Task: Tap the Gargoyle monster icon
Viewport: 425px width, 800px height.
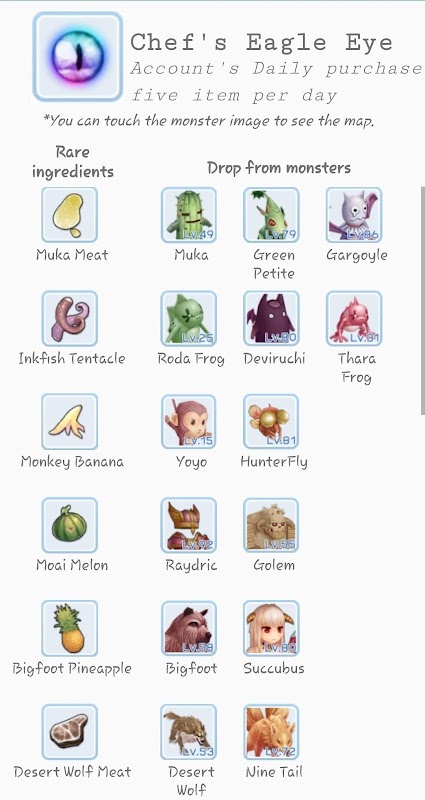Action: (354, 215)
